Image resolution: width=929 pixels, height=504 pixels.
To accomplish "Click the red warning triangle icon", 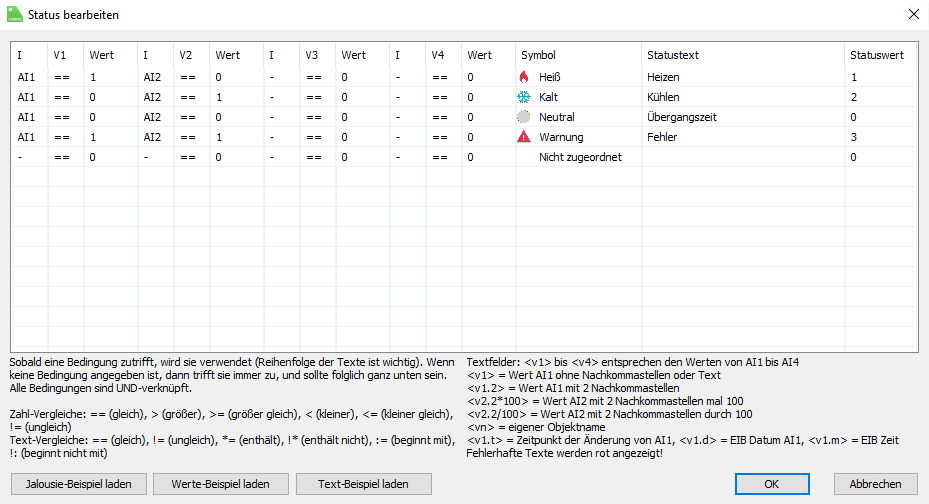I will [524, 137].
